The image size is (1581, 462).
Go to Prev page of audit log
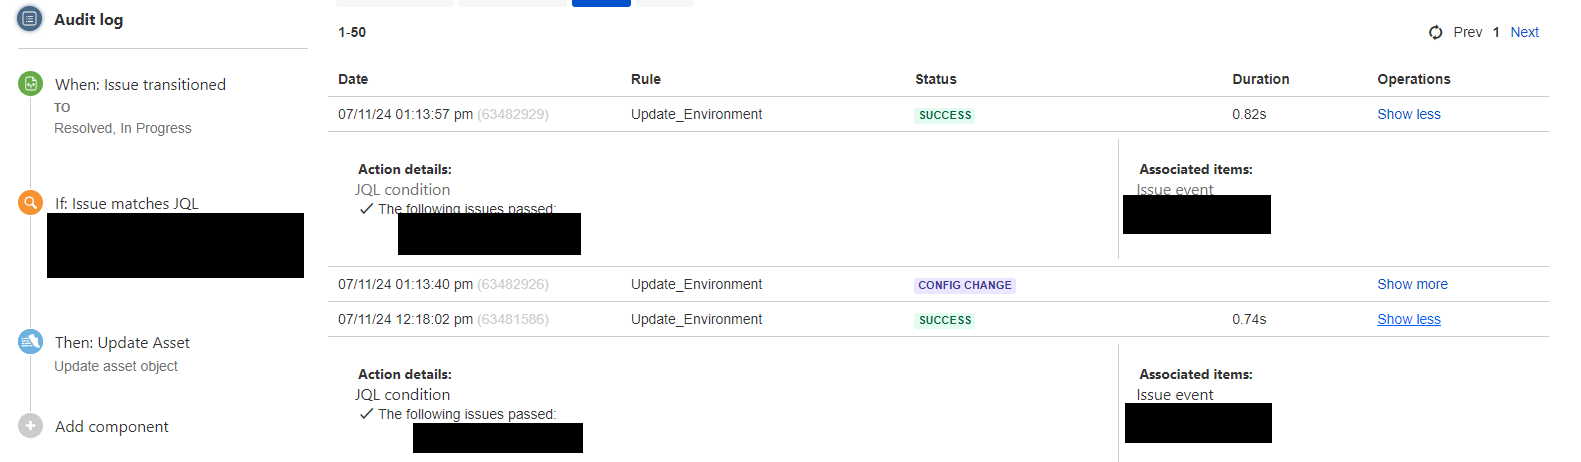(x=1468, y=32)
